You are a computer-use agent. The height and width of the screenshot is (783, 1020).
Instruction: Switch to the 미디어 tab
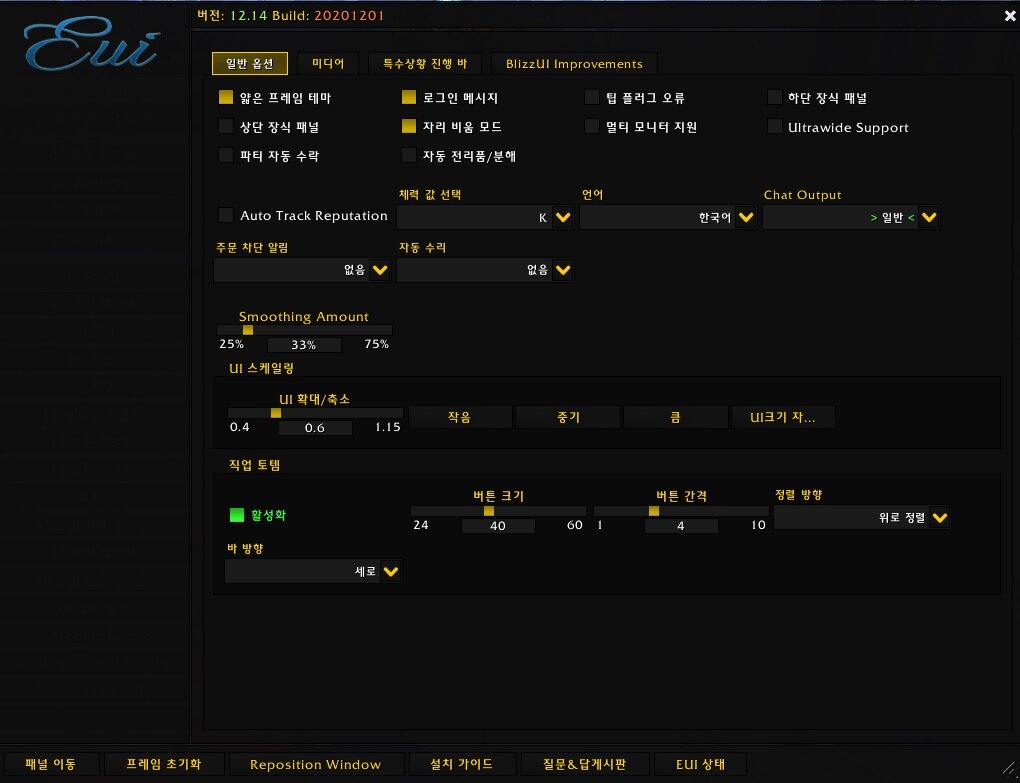[328, 64]
